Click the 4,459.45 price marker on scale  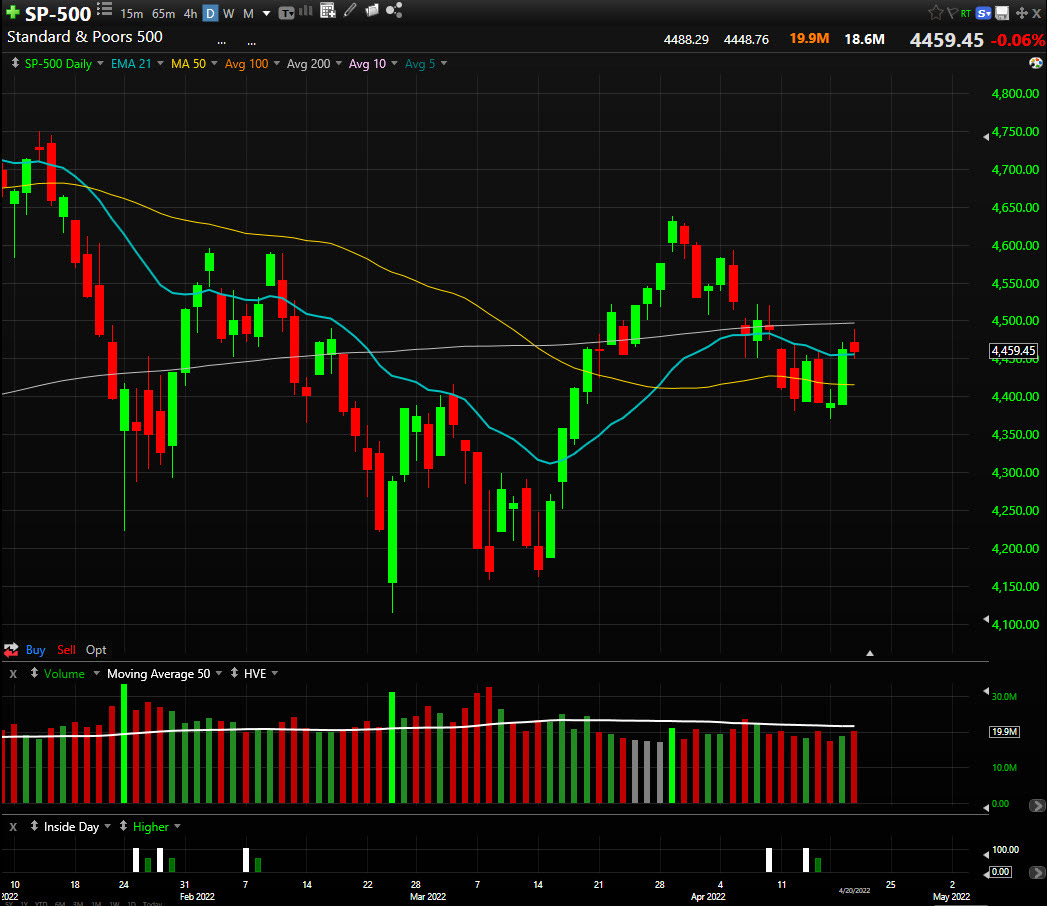click(1013, 351)
